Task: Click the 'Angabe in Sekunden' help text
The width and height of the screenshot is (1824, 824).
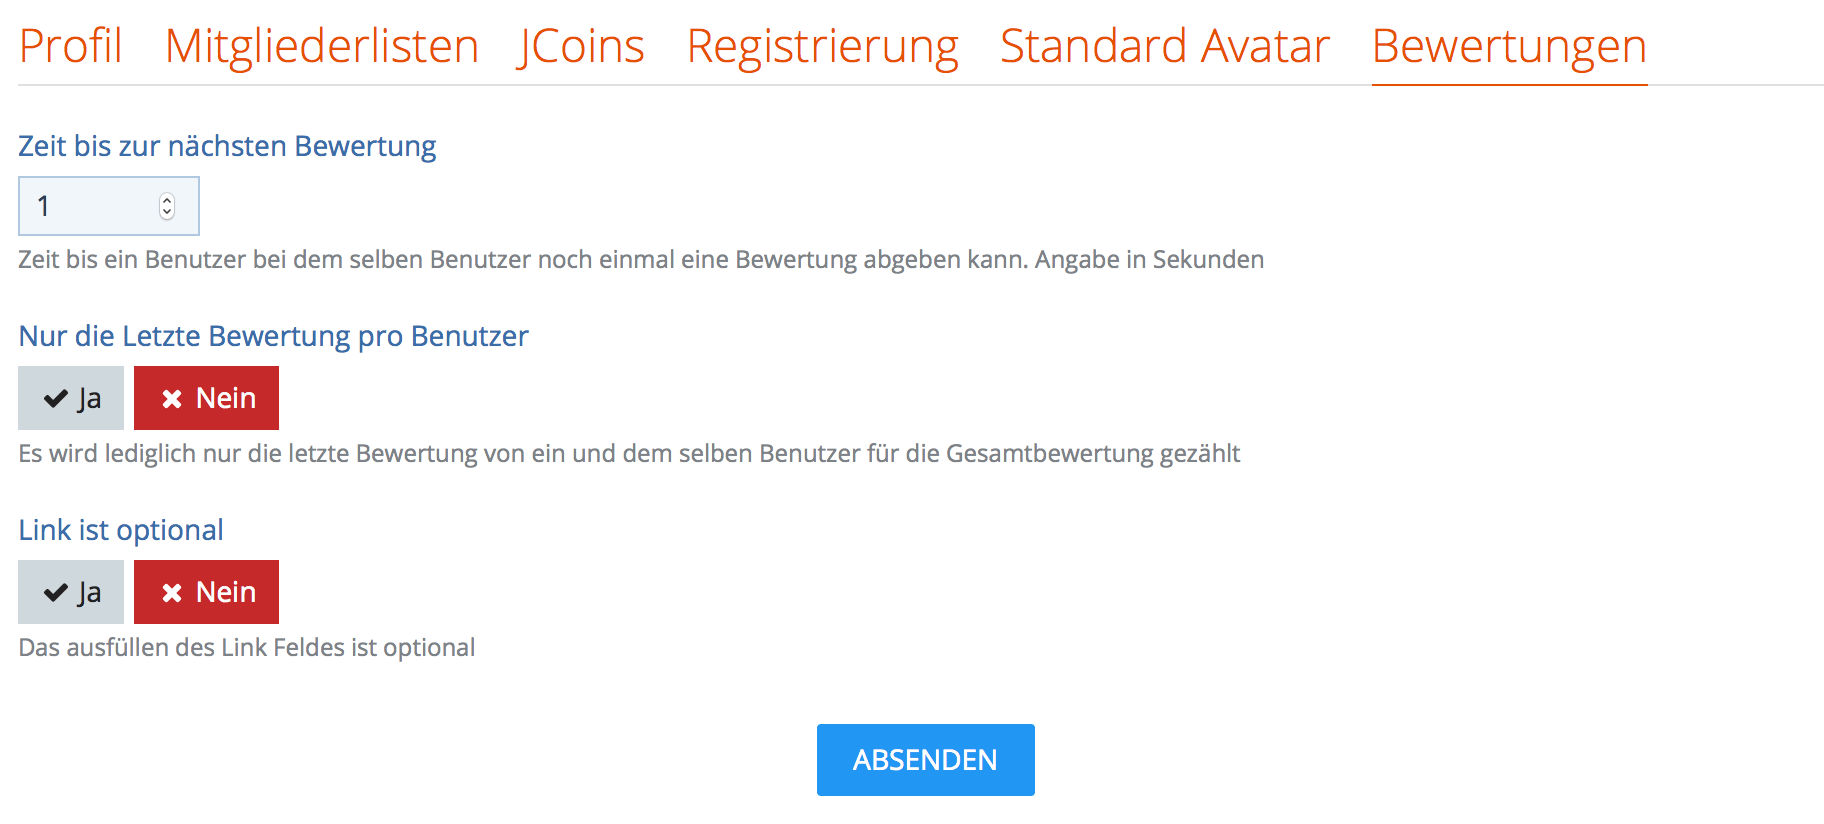Action: tap(1149, 260)
